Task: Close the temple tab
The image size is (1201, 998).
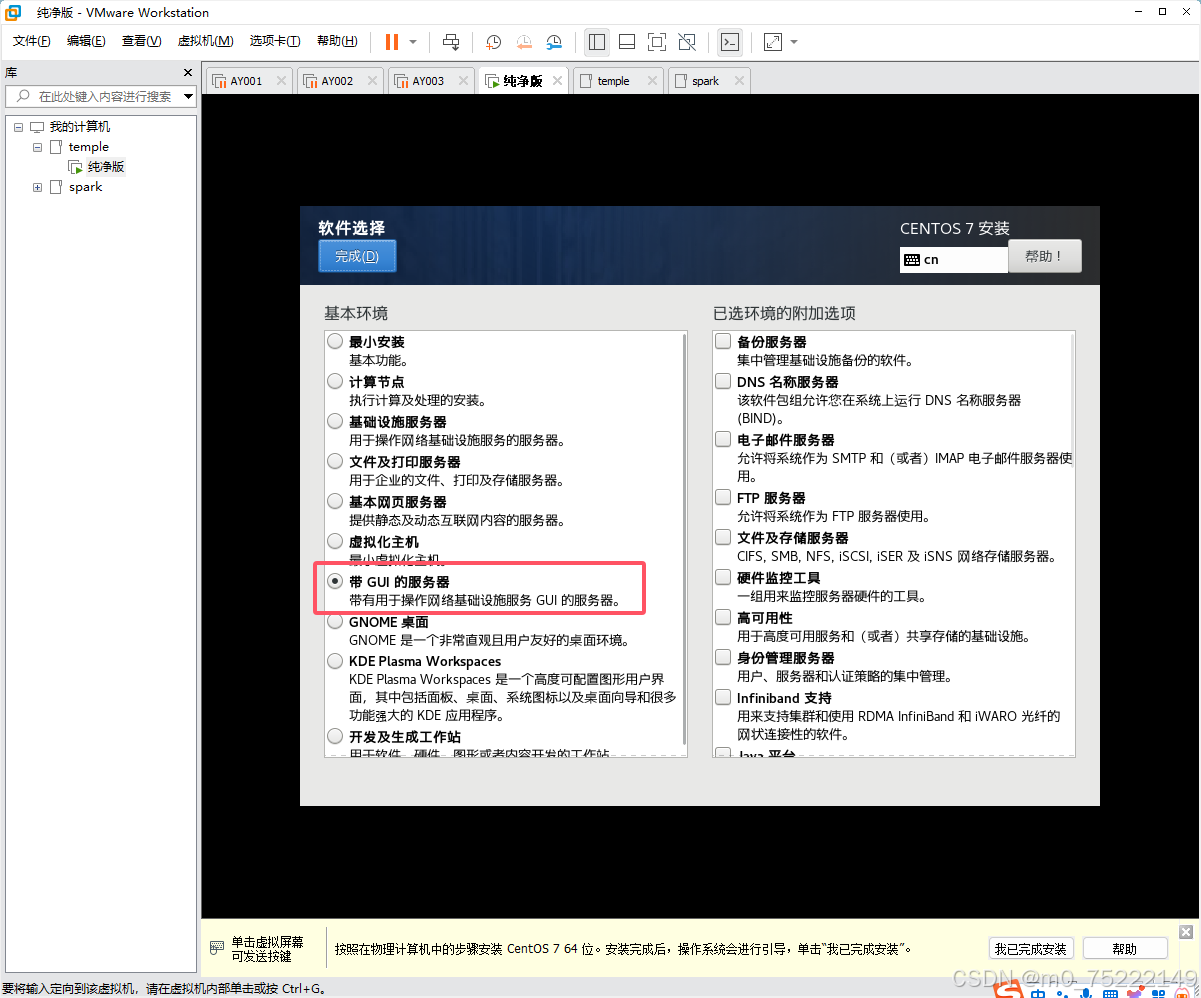Action: 651,81
